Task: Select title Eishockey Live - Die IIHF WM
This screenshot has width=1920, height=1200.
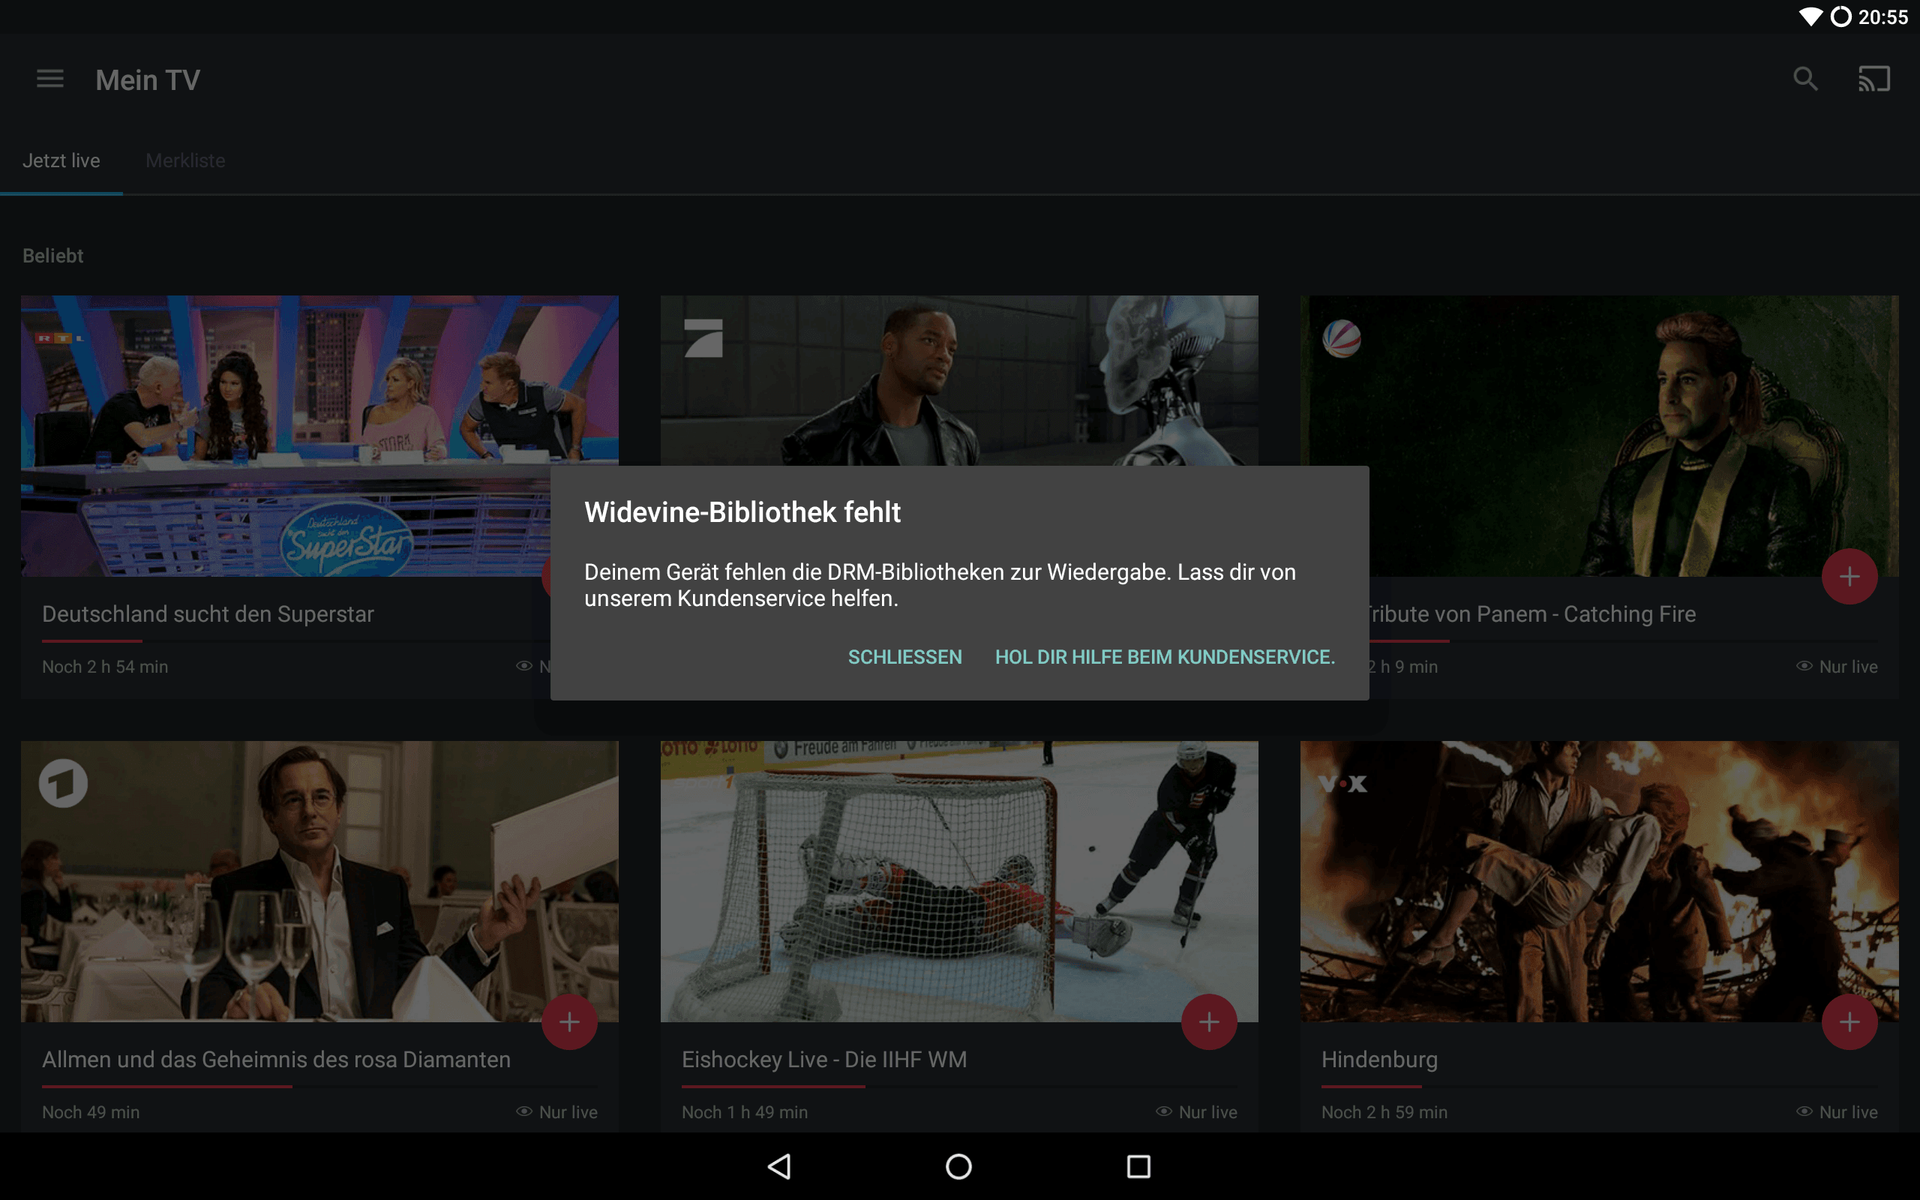Action: 824,1060
